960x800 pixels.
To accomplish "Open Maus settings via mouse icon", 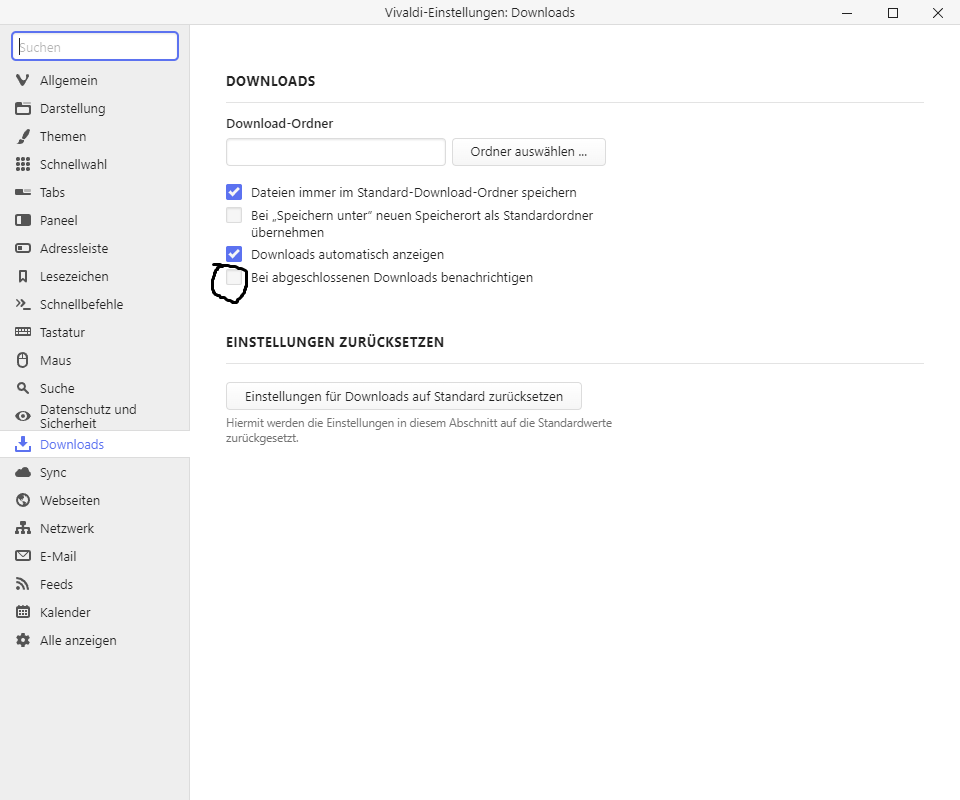I will [23, 361].
